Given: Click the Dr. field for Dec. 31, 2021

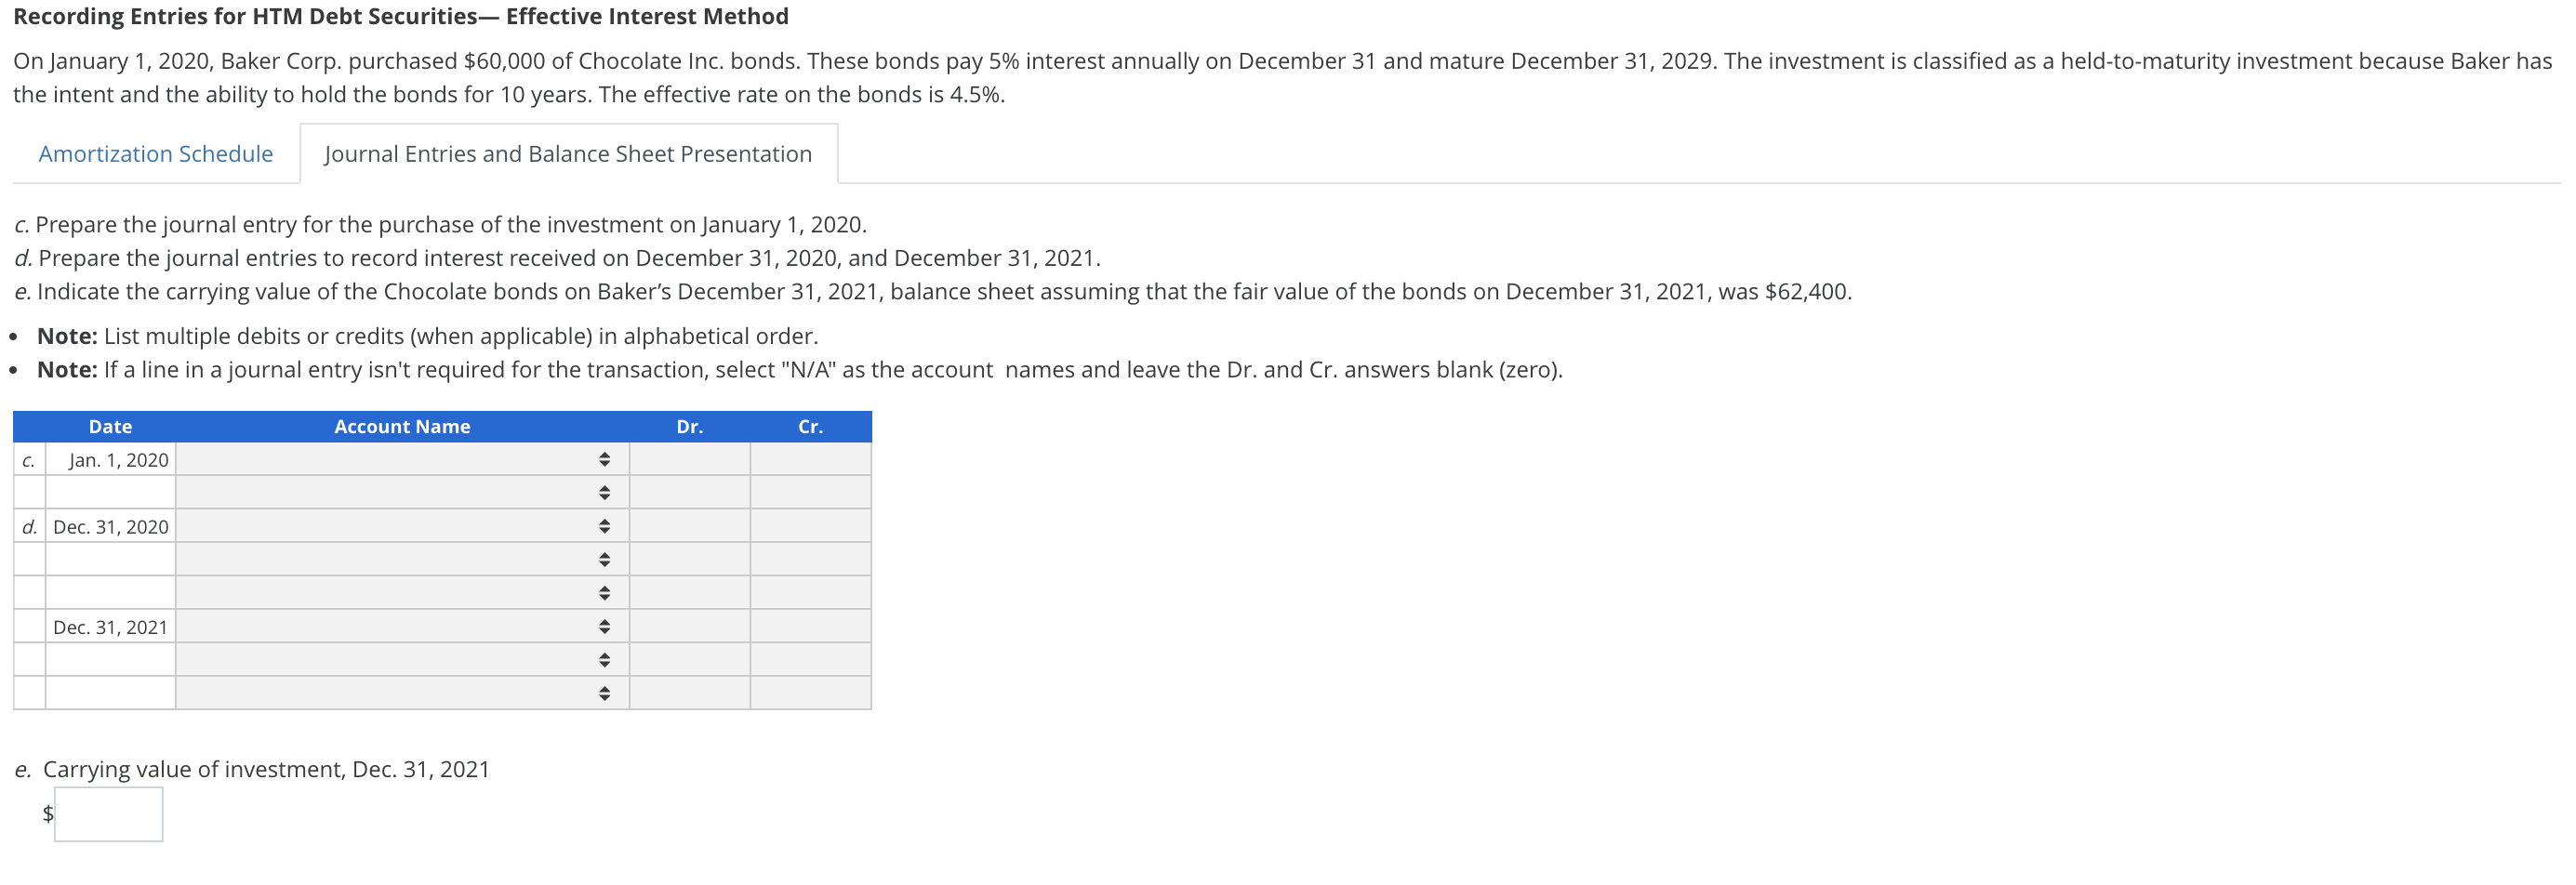Looking at the screenshot, I should (x=690, y=627).
